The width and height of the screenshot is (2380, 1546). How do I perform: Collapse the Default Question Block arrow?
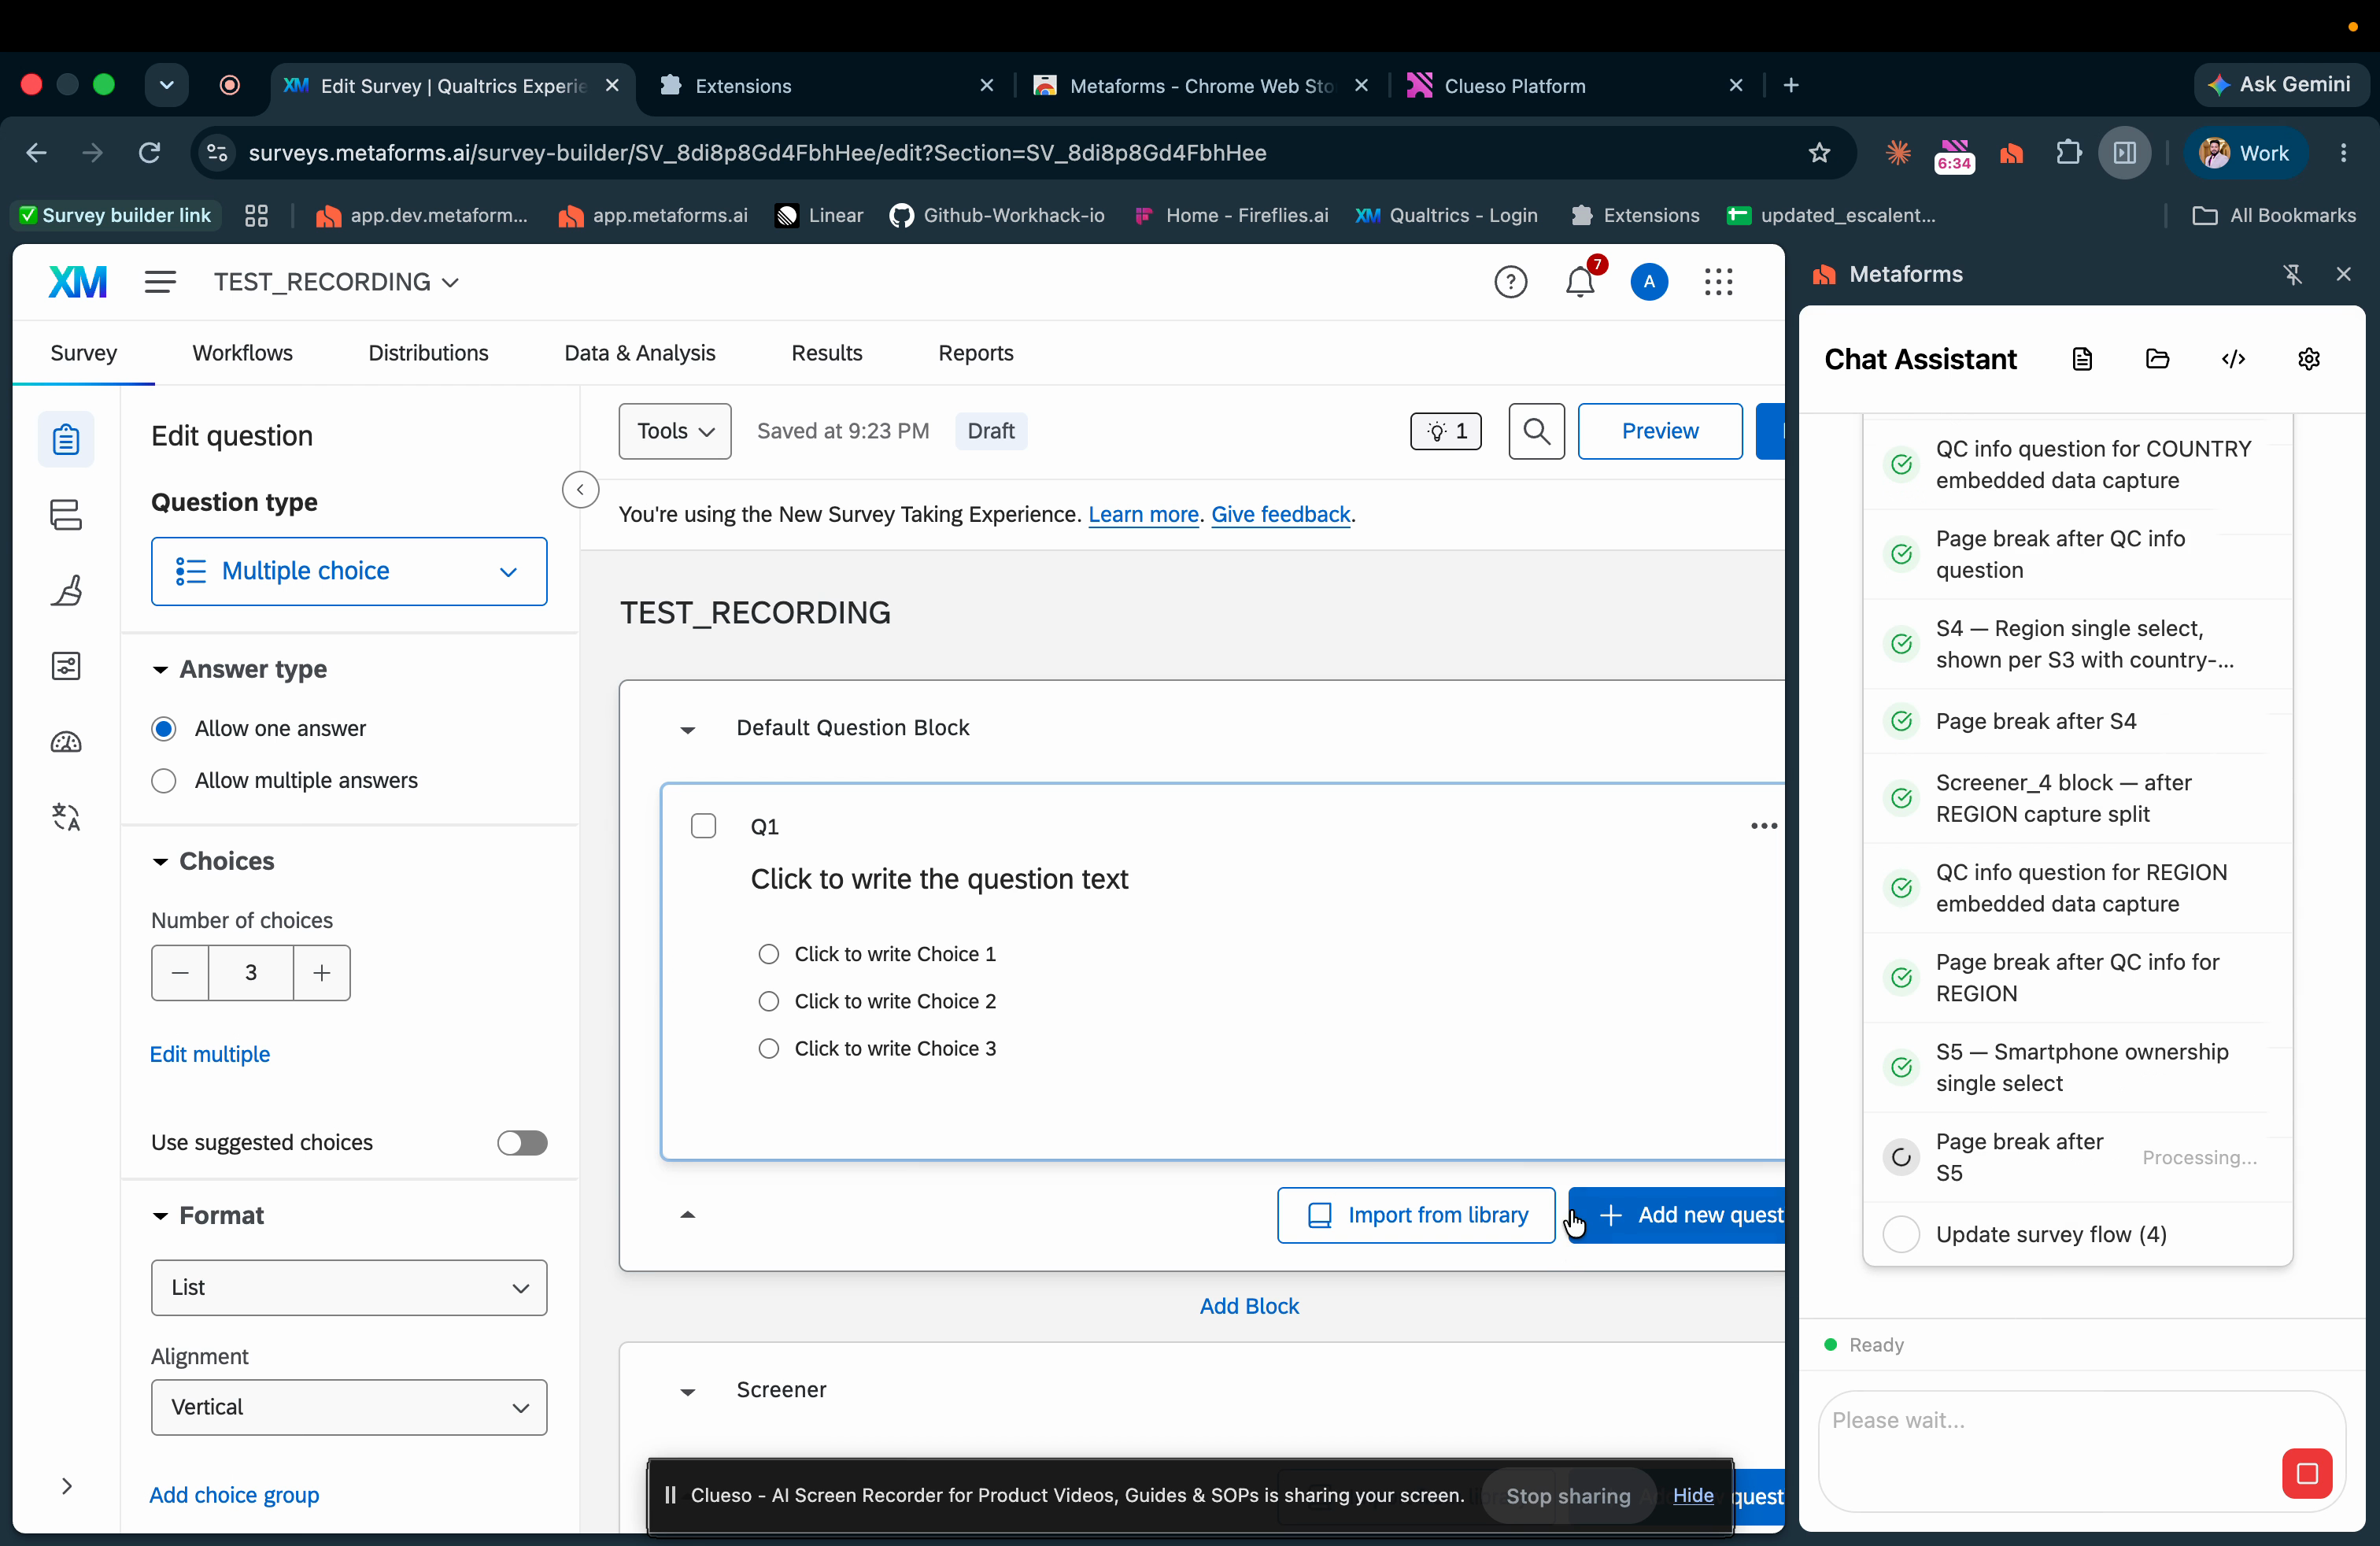pyautogui.click(x=687, y=729)
